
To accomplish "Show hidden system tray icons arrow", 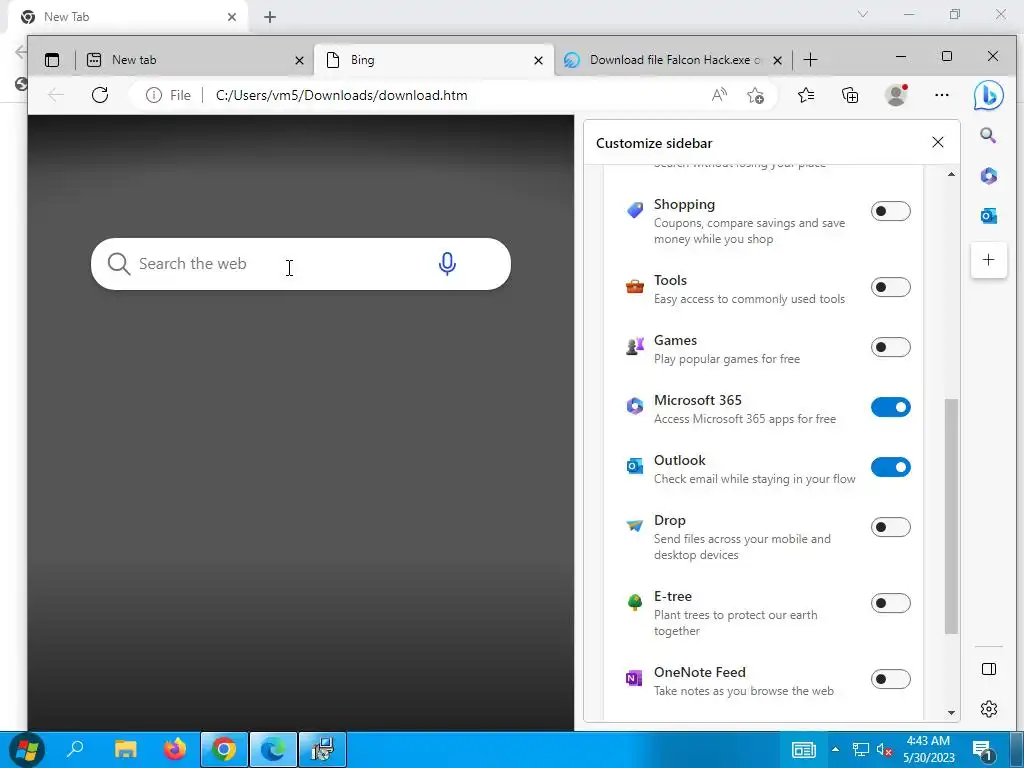I will click(835, 749).
